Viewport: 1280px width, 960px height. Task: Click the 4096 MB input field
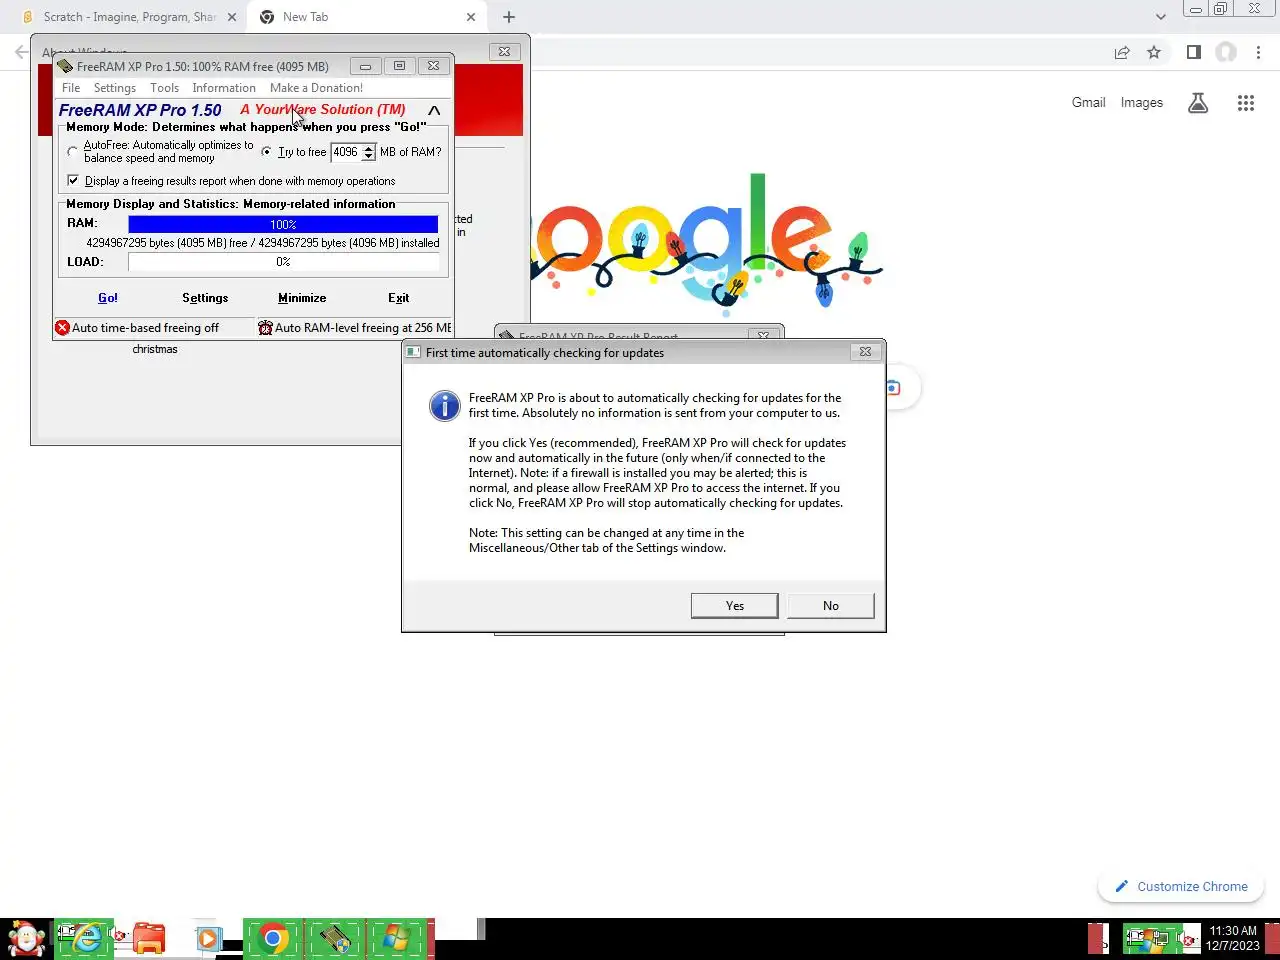tap(346, 152)
